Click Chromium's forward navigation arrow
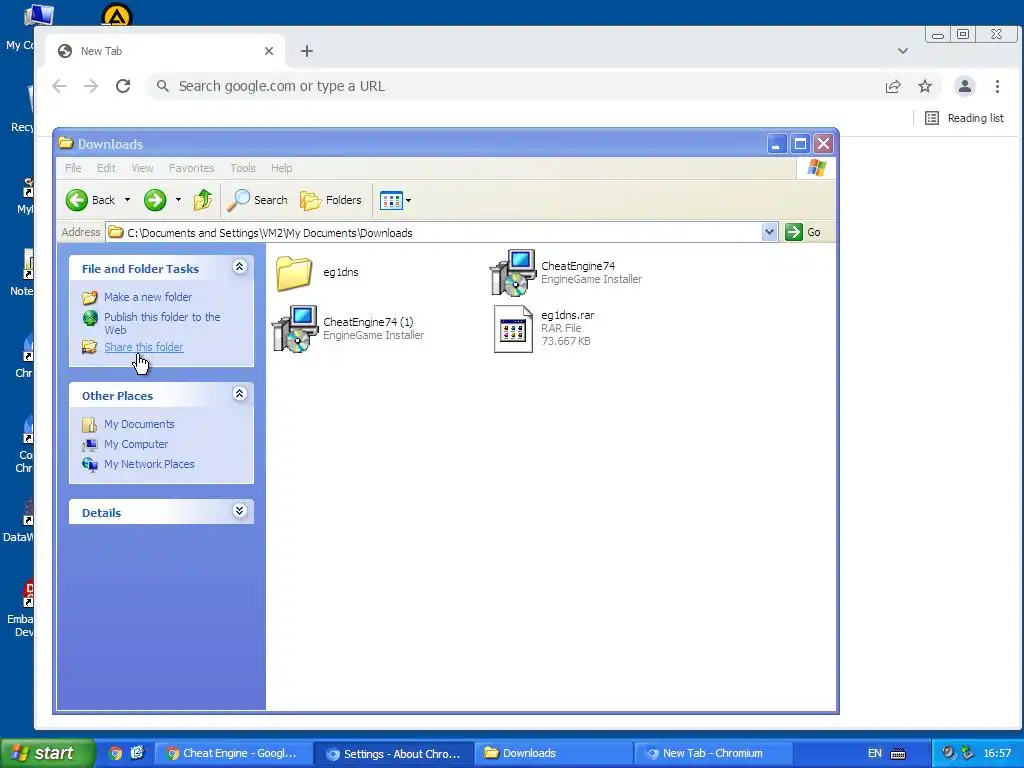This screenshot has height=768, width=1024. click(x=91, y=86)
